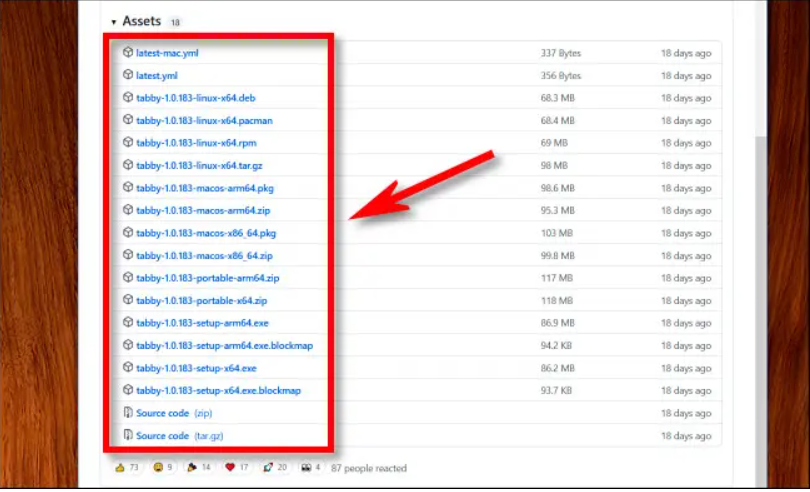Download Source code (zip)

(174, 413)
